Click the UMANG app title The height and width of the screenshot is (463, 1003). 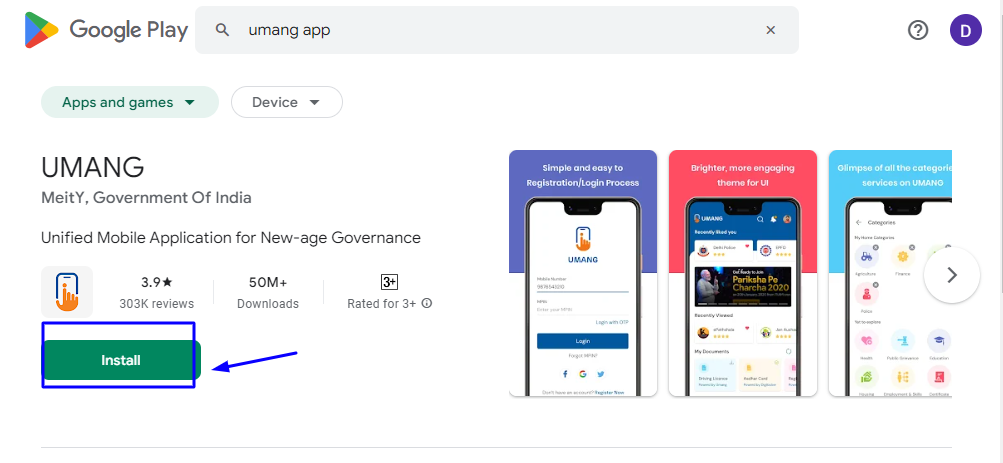click(93, 168)
